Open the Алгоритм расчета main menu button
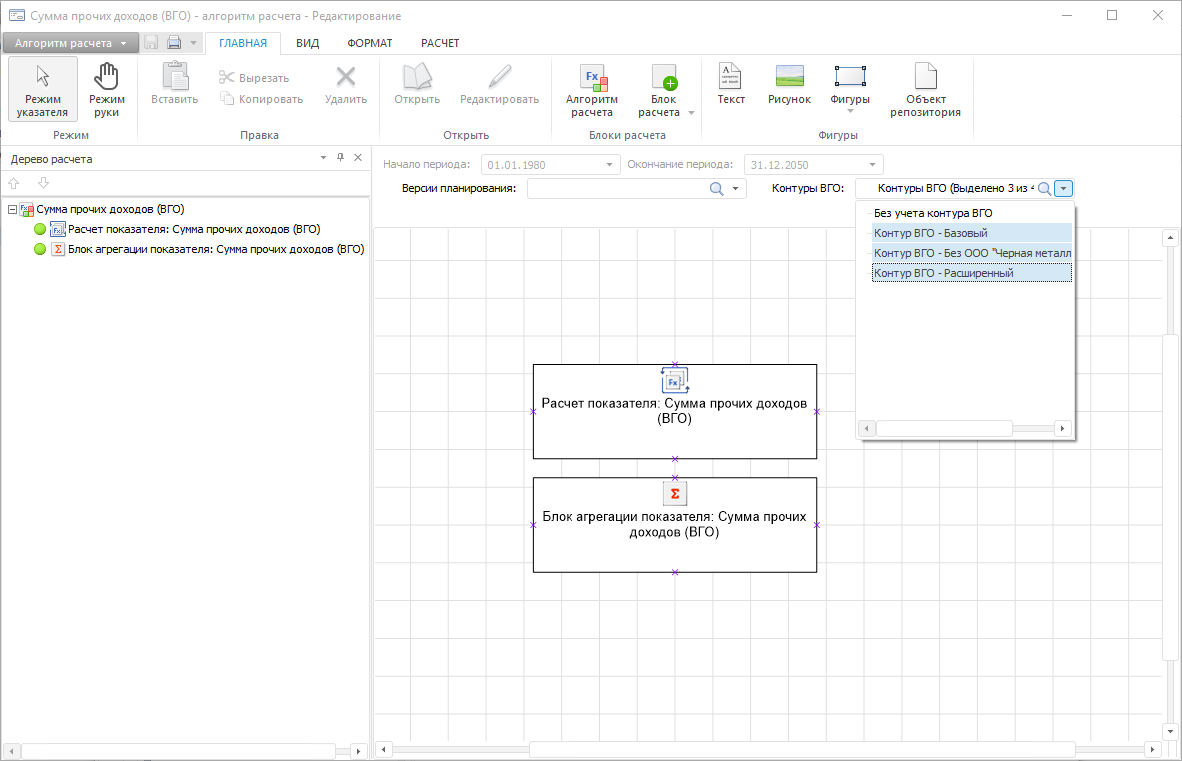 [x=70, y=43]
